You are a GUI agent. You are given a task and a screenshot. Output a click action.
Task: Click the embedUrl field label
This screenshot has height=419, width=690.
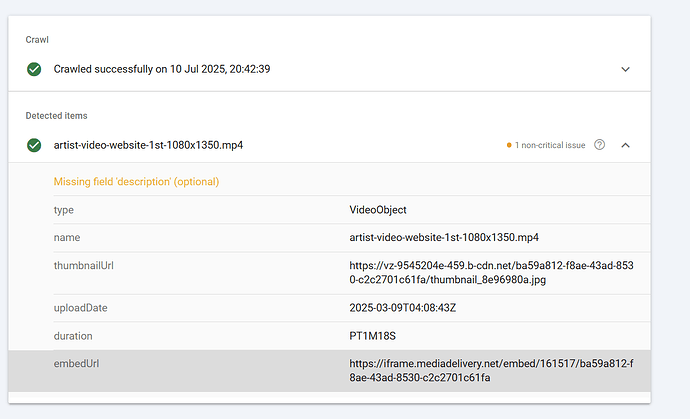click(77, 364)
